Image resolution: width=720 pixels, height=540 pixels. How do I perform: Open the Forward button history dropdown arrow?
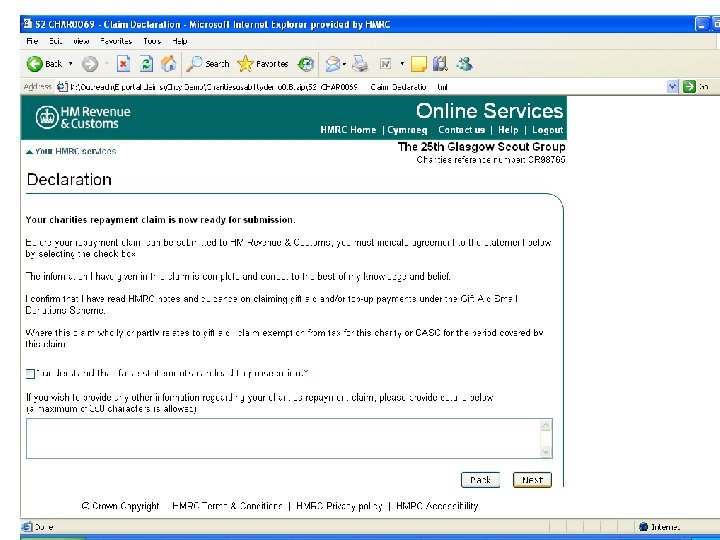click(107, 64)
